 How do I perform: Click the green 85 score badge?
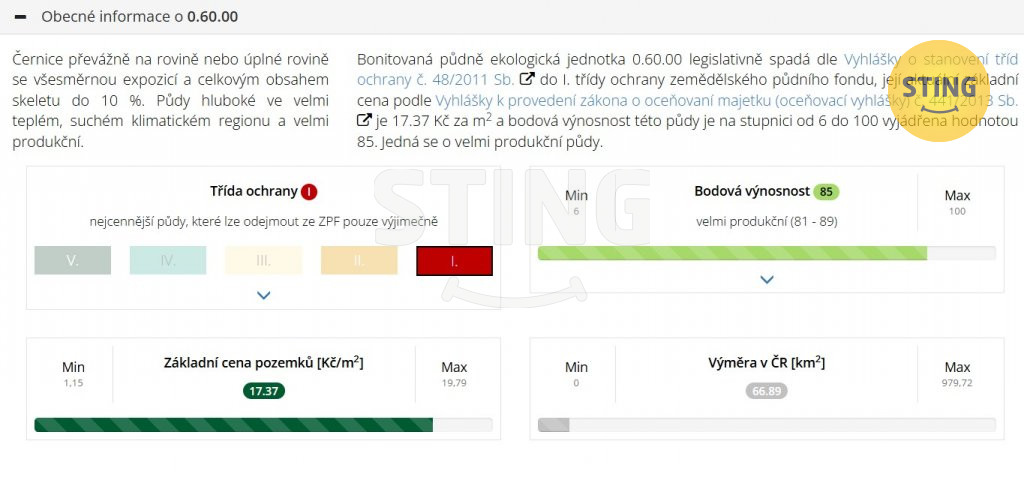point(825,191)
